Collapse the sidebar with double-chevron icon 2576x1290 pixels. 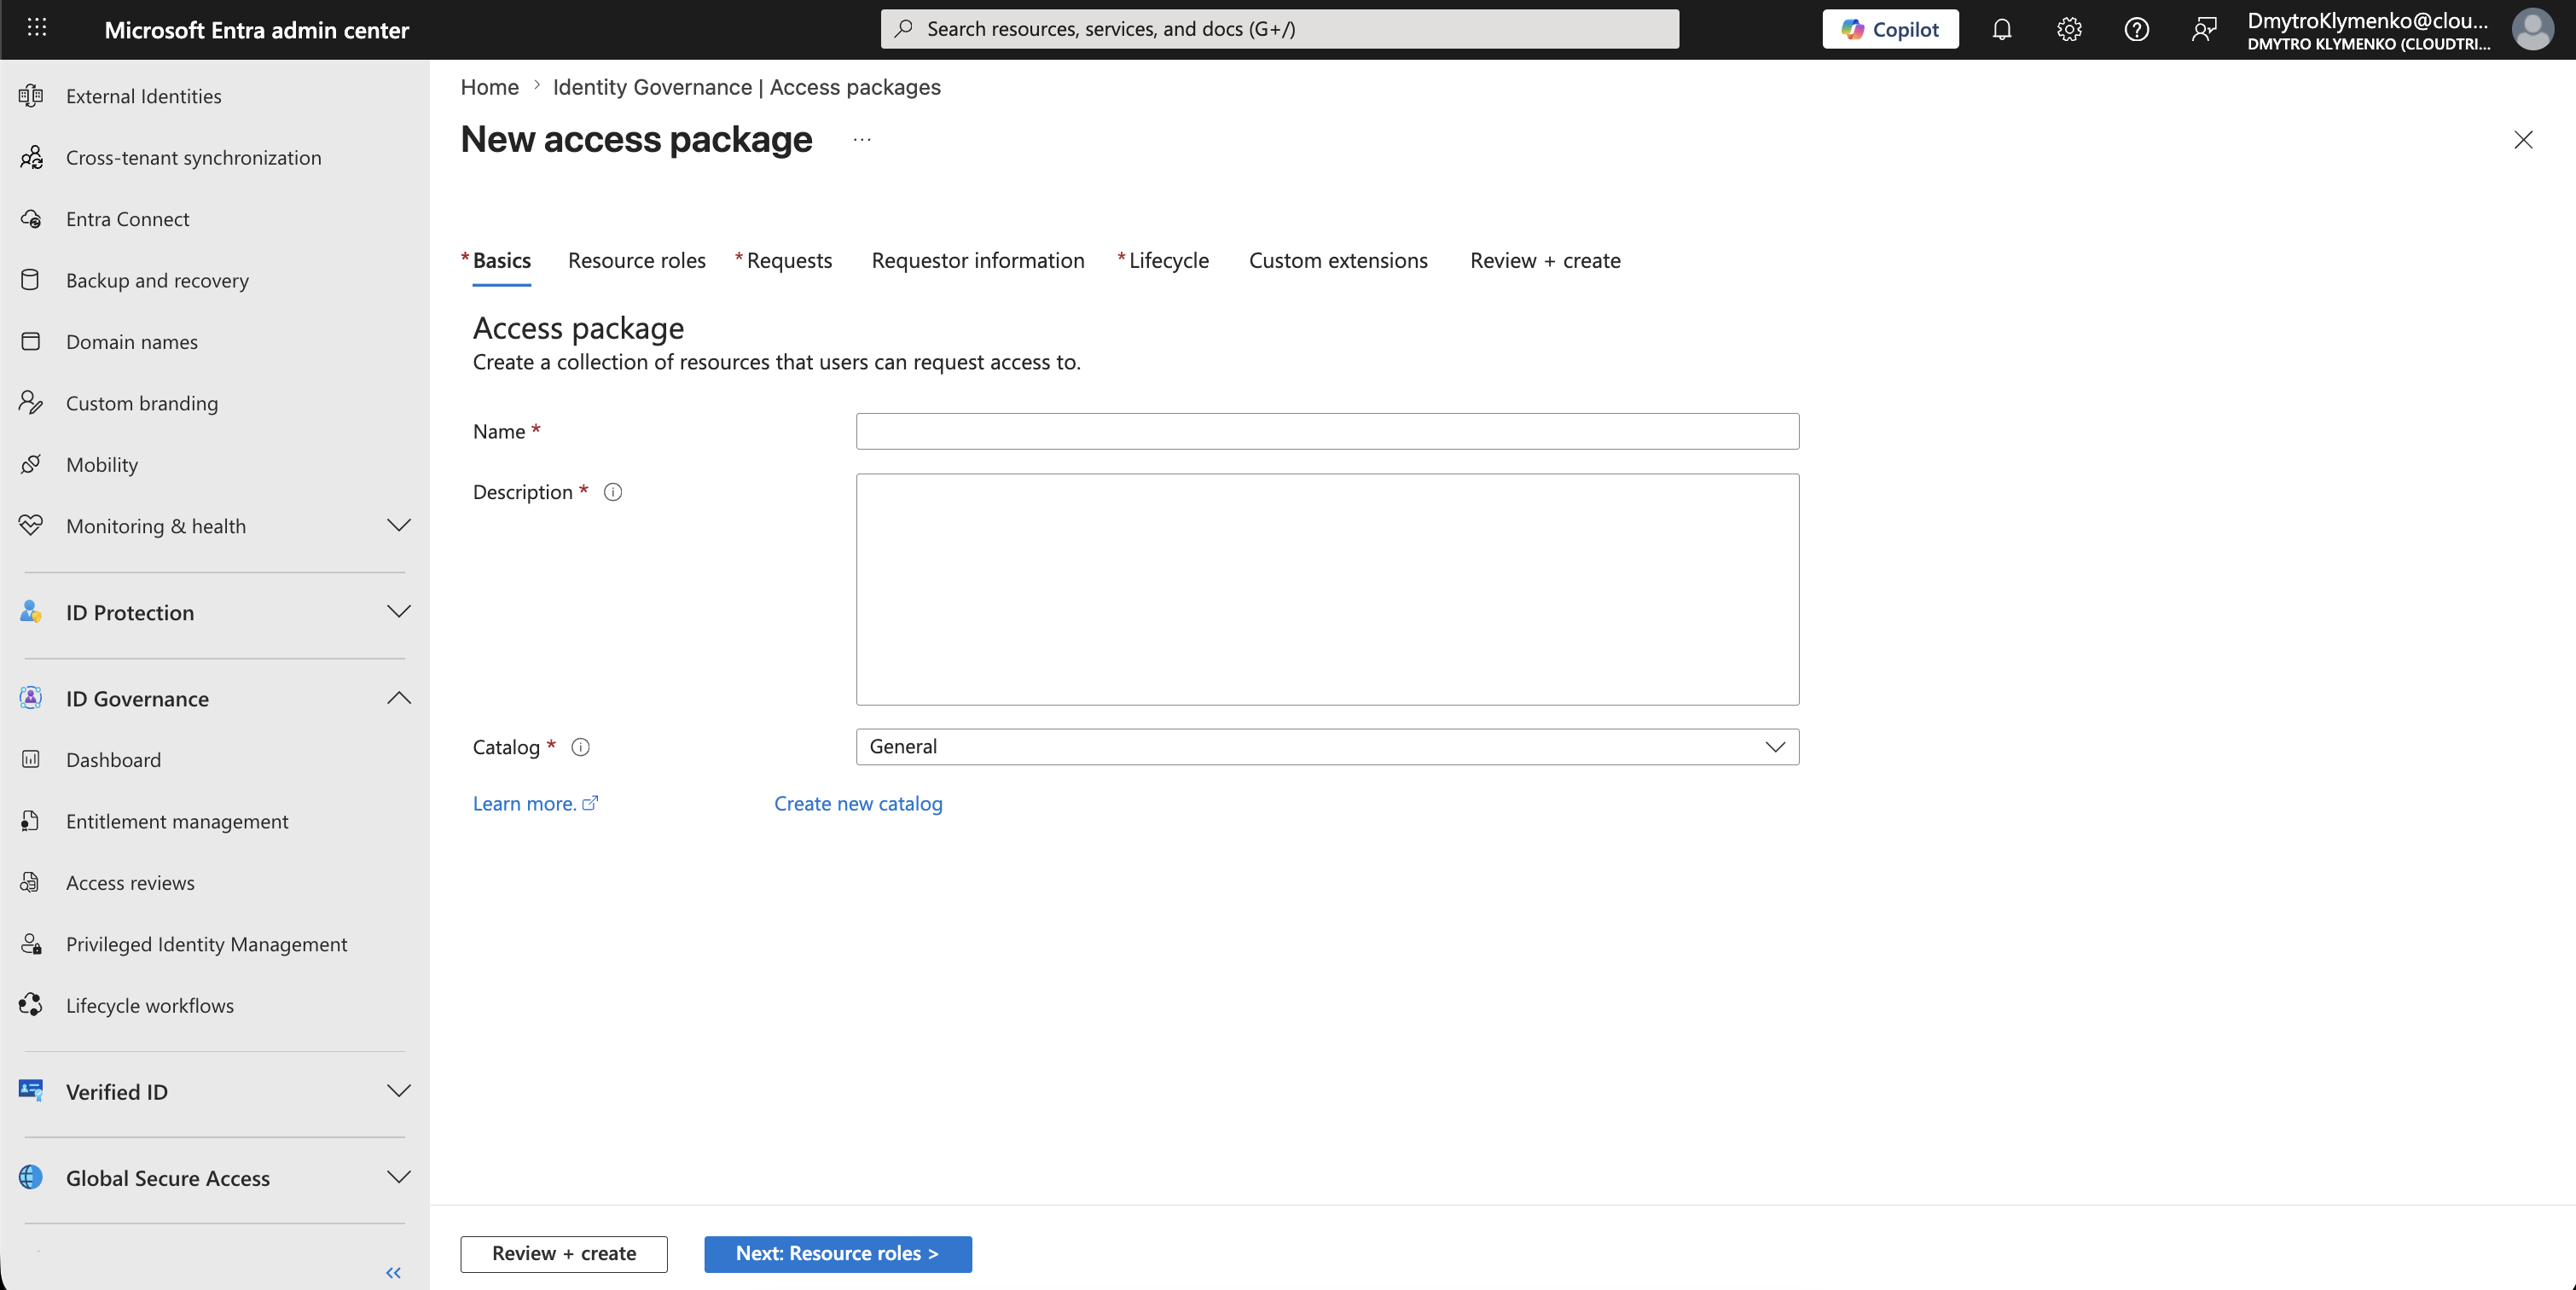(393, 1273)
